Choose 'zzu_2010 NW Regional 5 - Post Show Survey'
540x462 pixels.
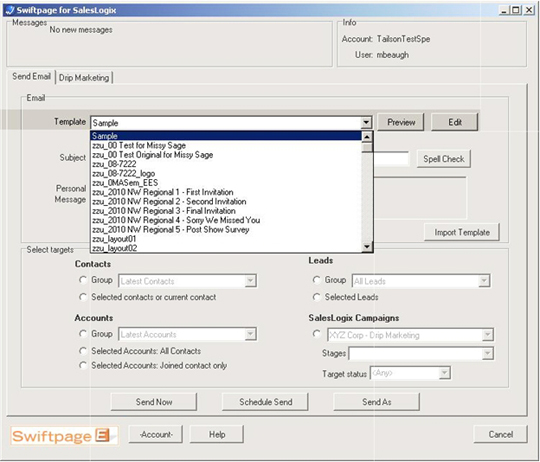point(226,229)
